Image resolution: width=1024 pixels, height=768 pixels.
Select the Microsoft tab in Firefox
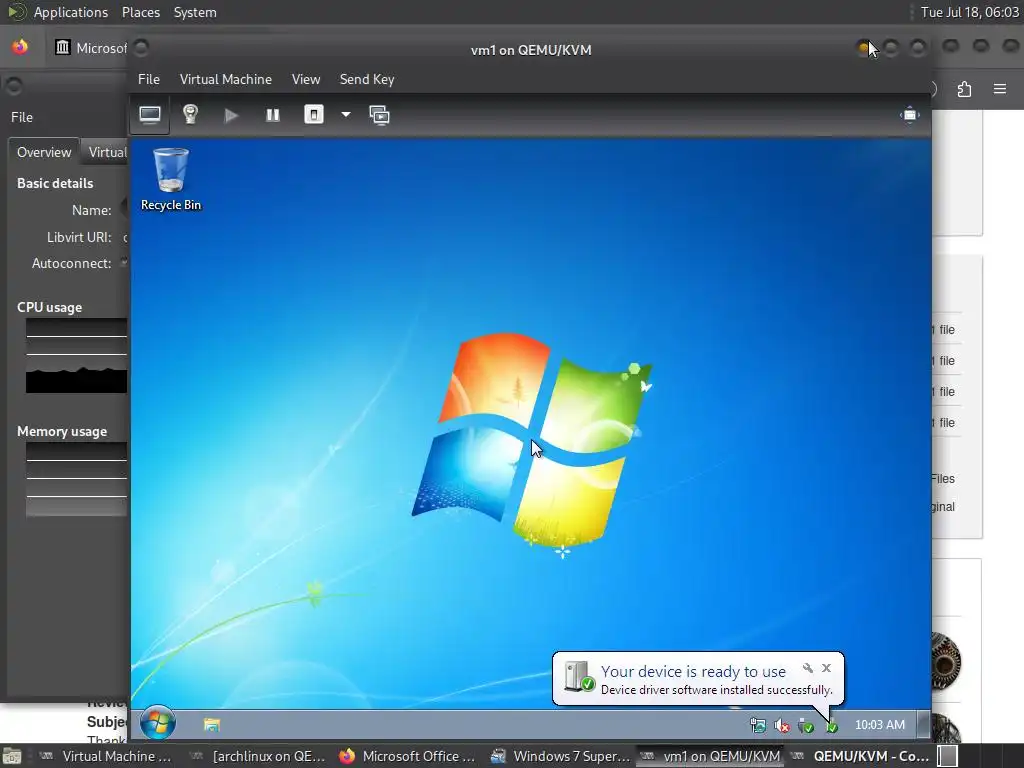tap(91, 48)
